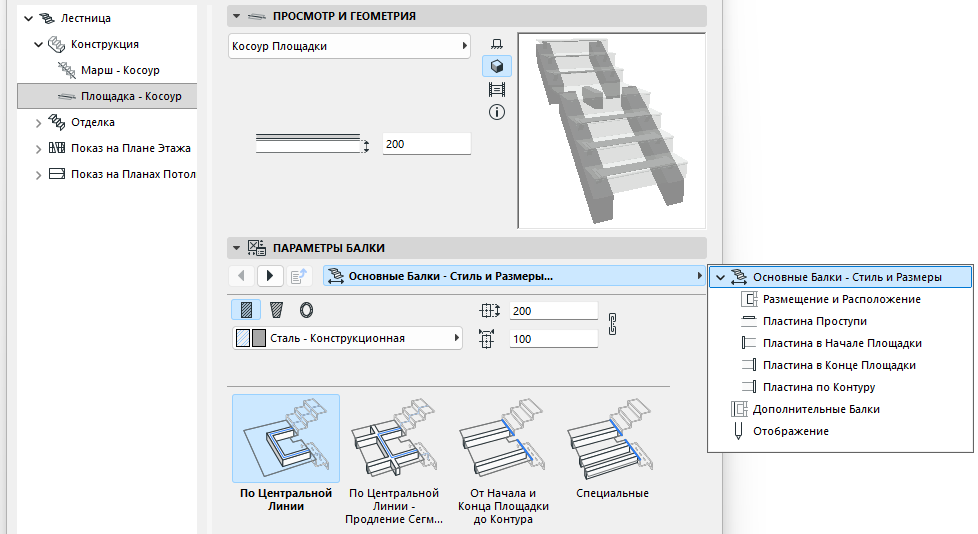Toggle the dimension chain link icon

click(x=612, y=324)
